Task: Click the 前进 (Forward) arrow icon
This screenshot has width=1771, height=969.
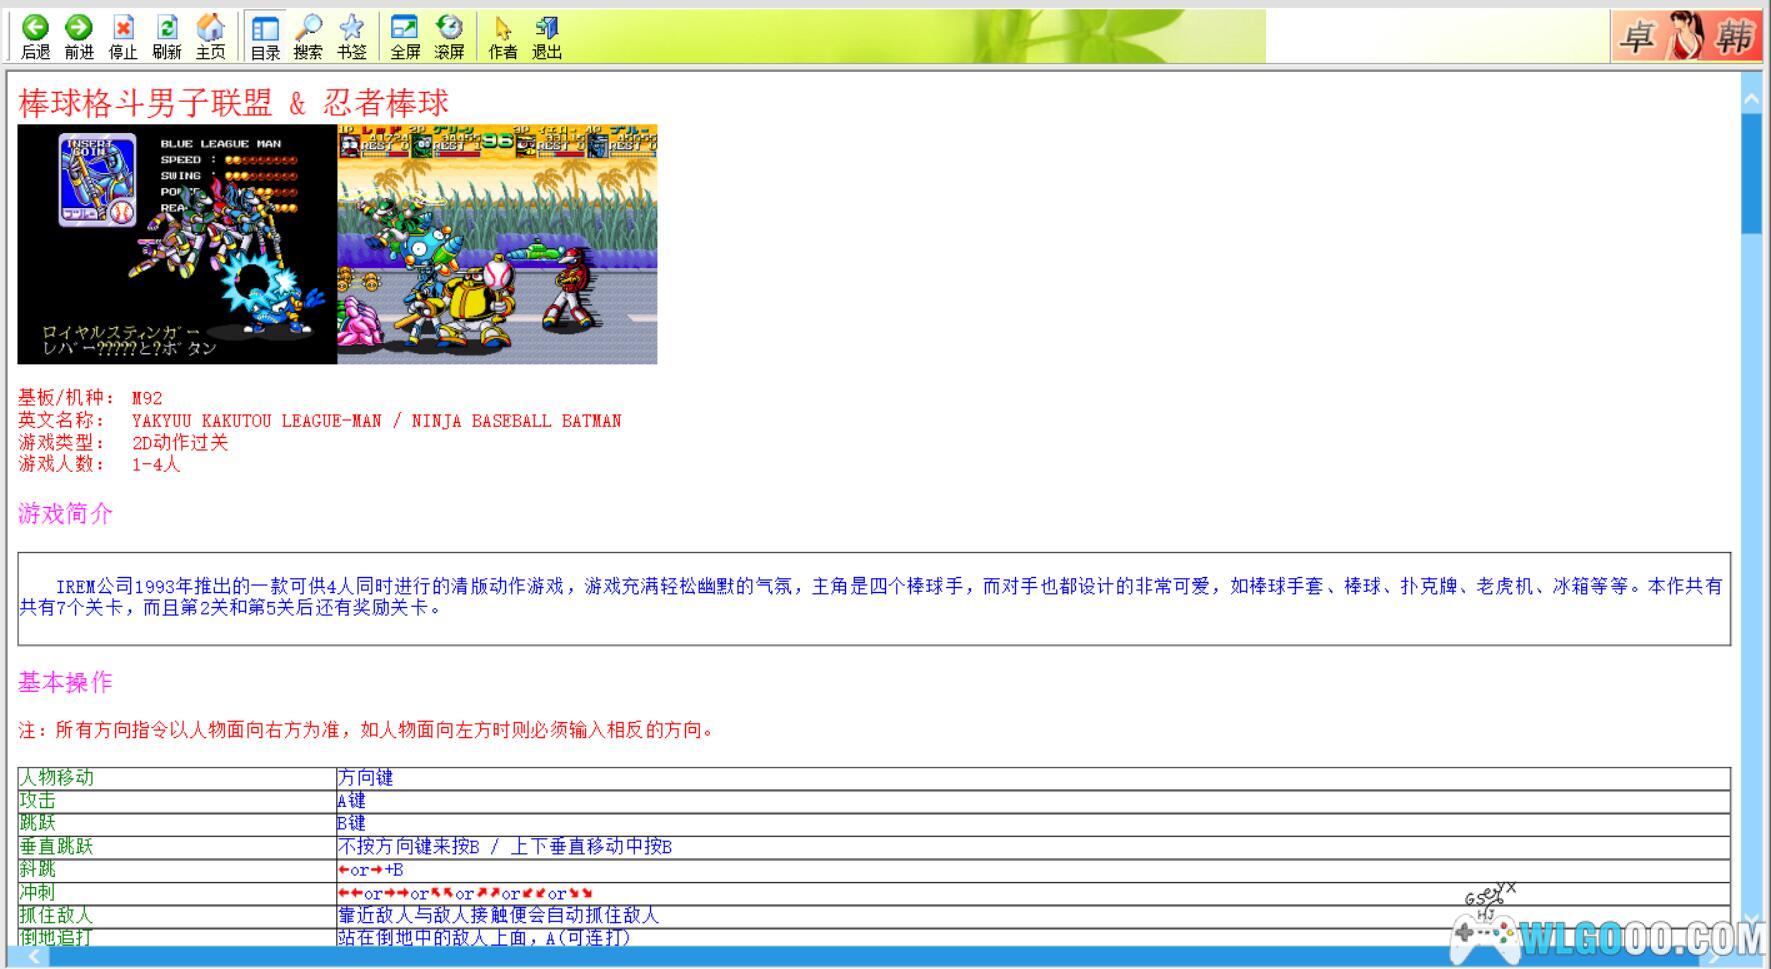Action: 79,37
